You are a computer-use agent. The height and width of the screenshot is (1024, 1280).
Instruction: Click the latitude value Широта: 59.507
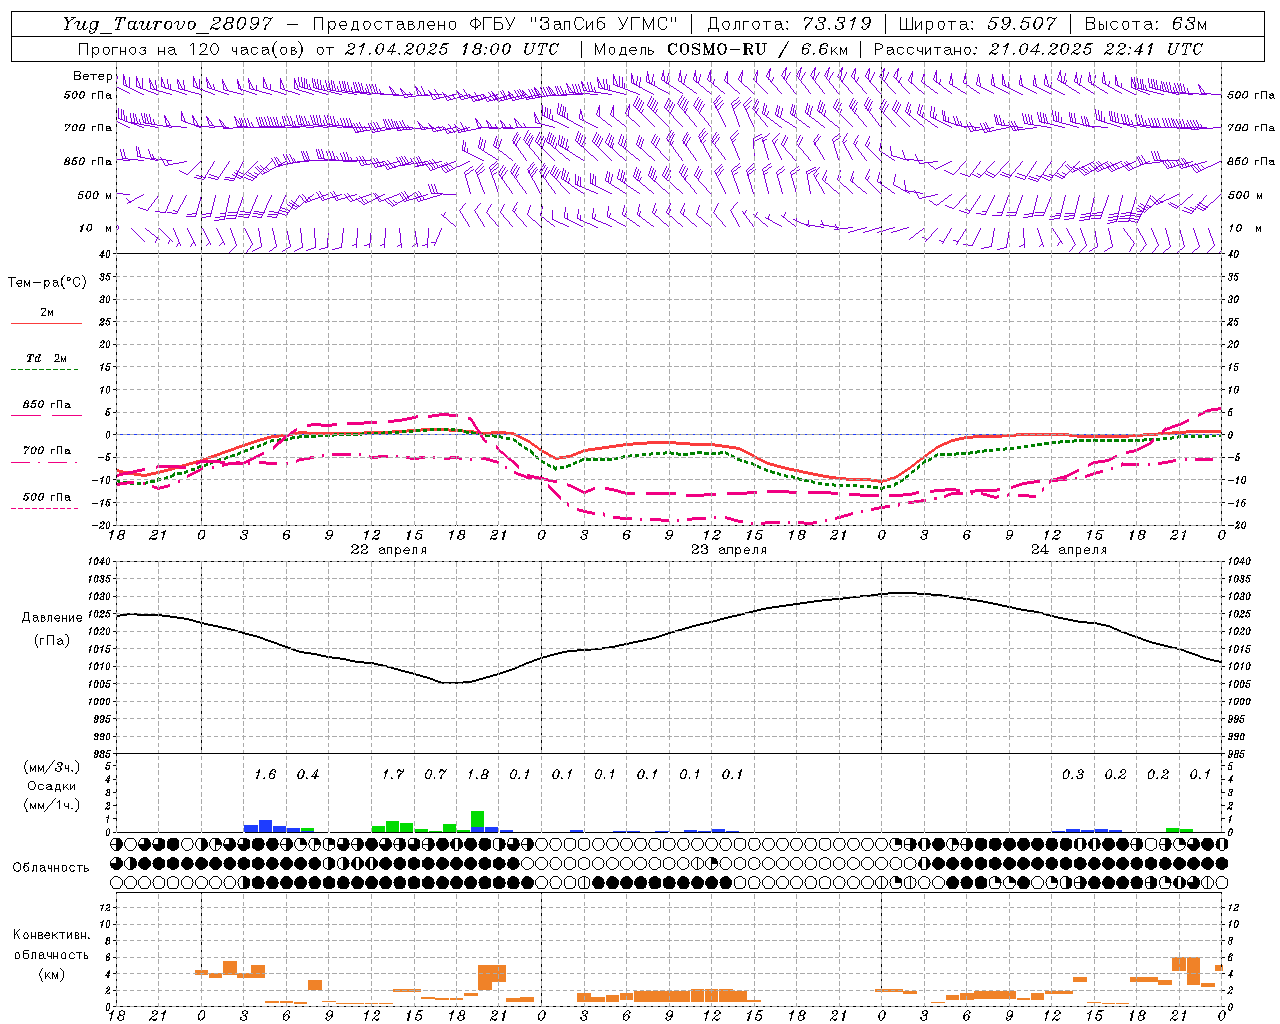(x=977, y=24)
